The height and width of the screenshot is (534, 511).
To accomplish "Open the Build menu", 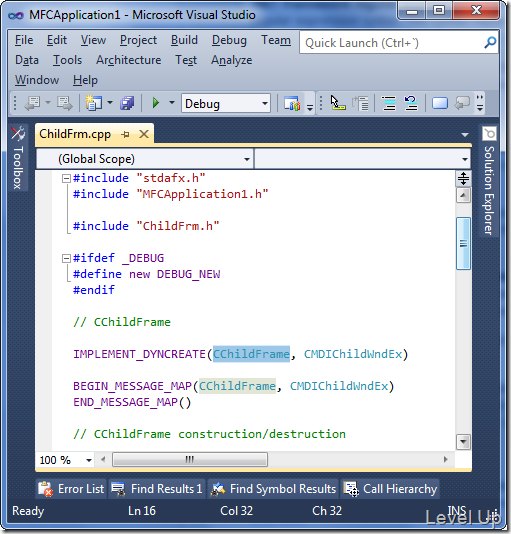I will (x=184, y=40).
